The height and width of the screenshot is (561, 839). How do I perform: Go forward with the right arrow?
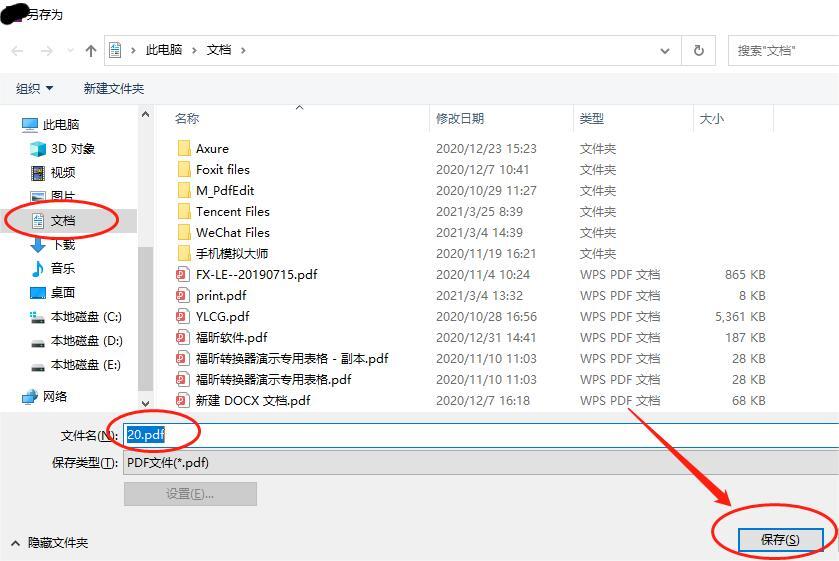[x=47, y=51]
